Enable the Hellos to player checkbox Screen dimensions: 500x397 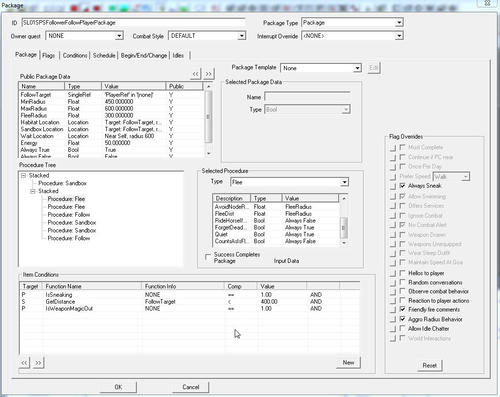pyautogui.click(x=402, y=273)
